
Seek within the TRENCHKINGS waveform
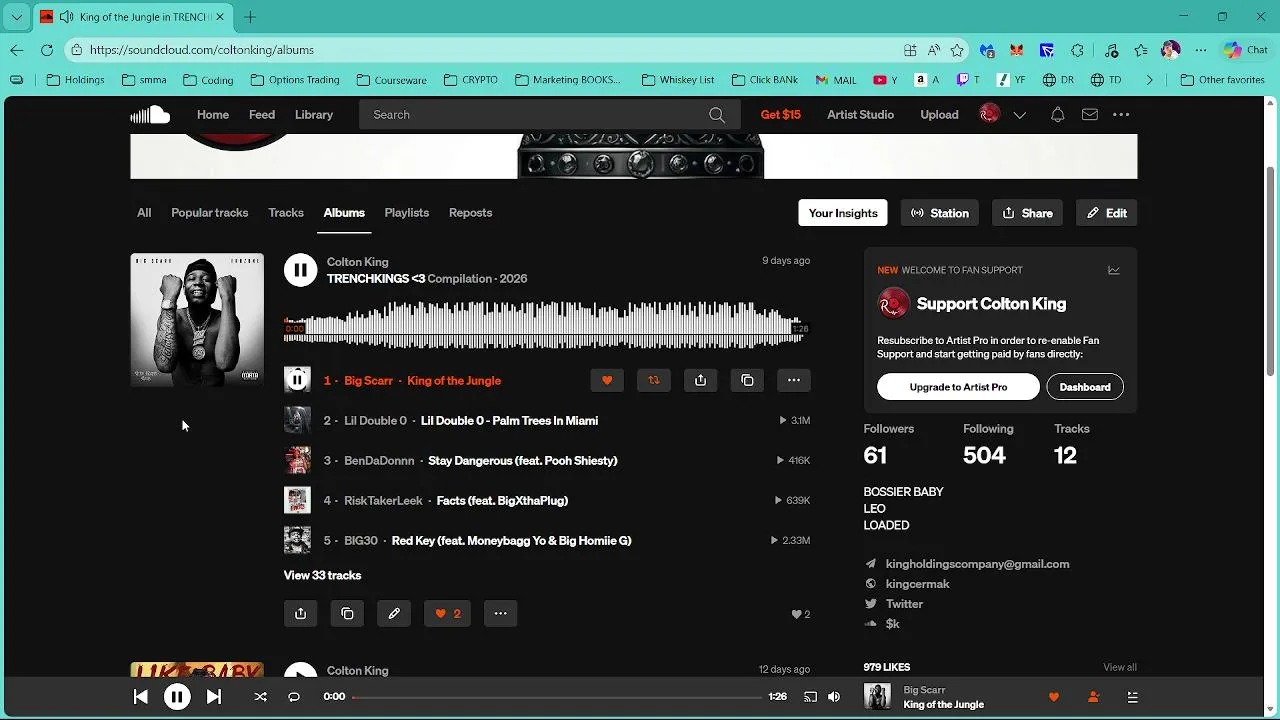(545, 325)
